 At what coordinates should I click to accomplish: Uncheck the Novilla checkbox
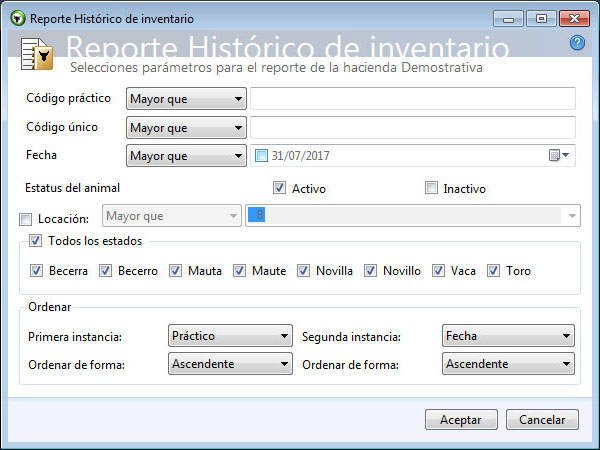pyautogui.click(x=303, y=271)
